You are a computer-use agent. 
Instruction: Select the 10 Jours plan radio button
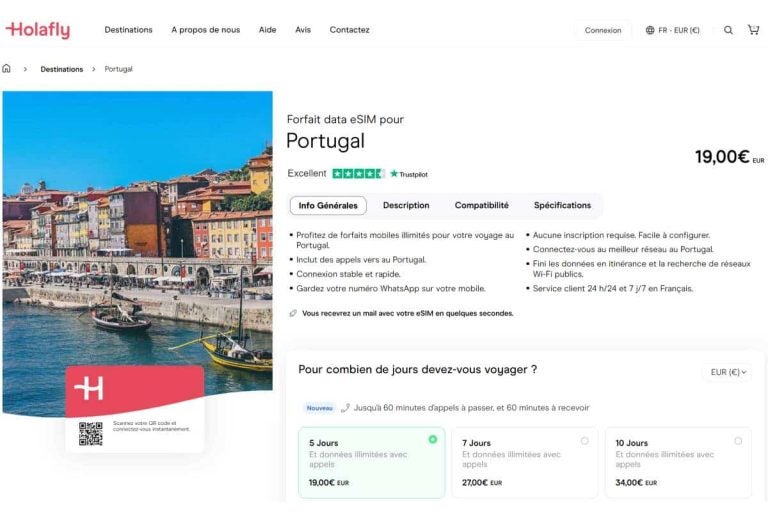point(738,441)
